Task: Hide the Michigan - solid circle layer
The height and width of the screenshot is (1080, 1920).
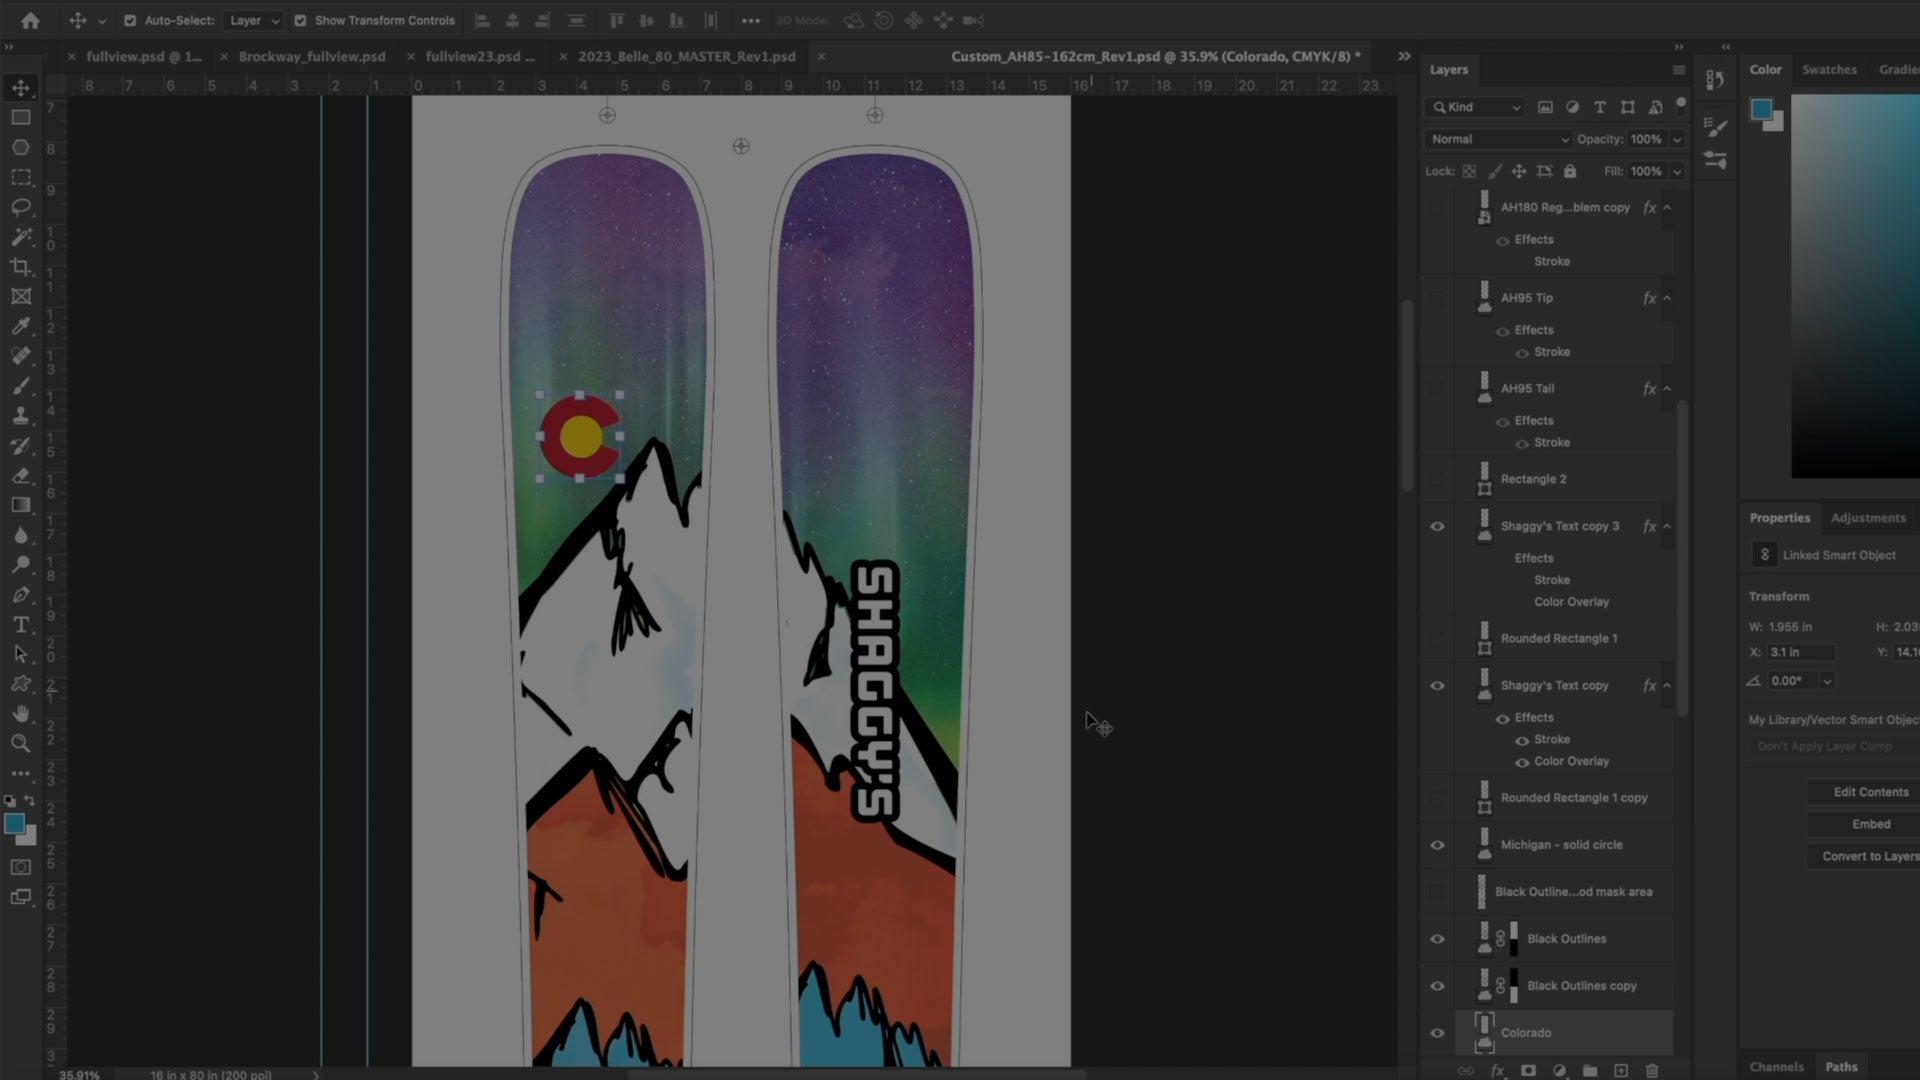Action: [1437, 845]
